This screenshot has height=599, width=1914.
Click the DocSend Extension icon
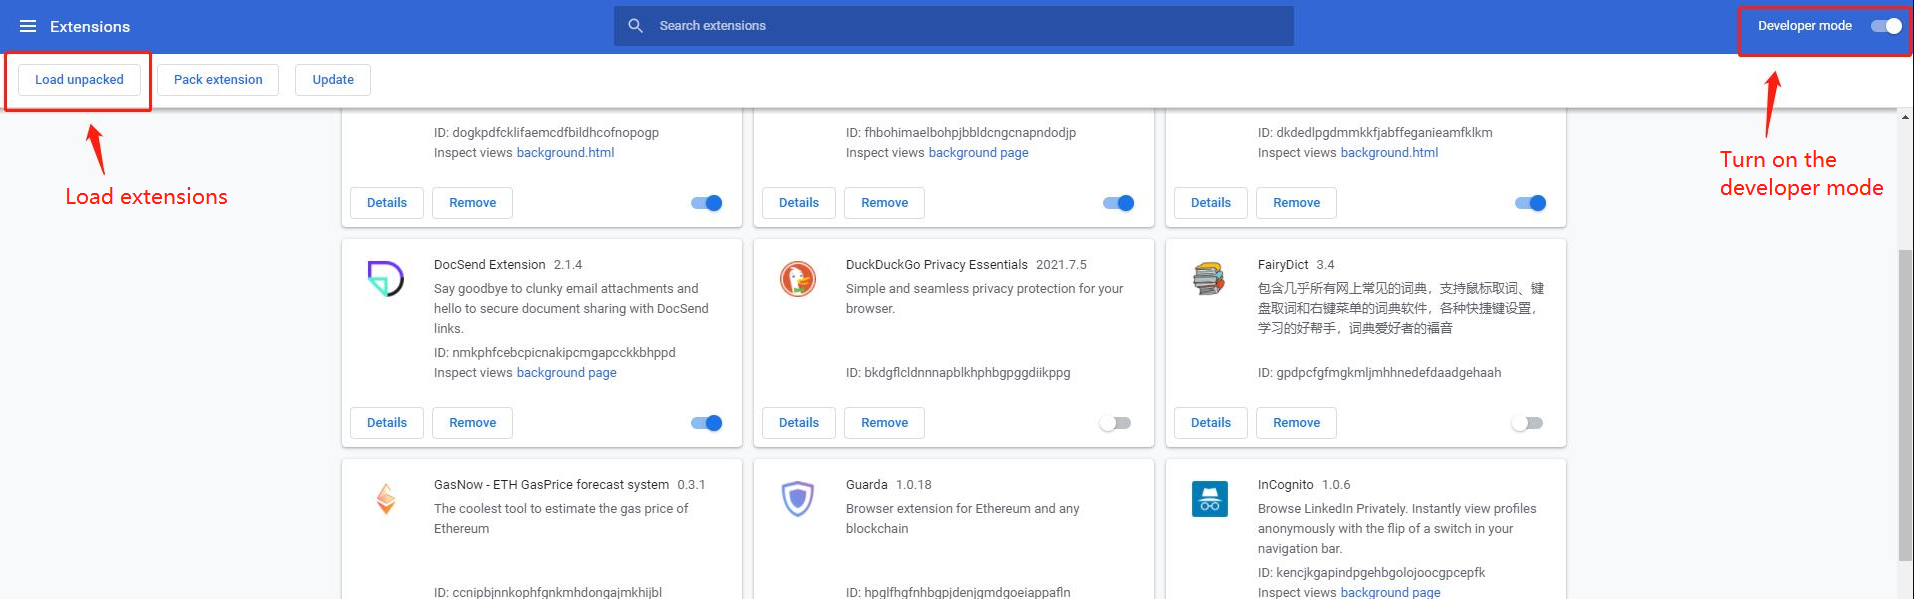pyautogui.click(x=386, y=279)
